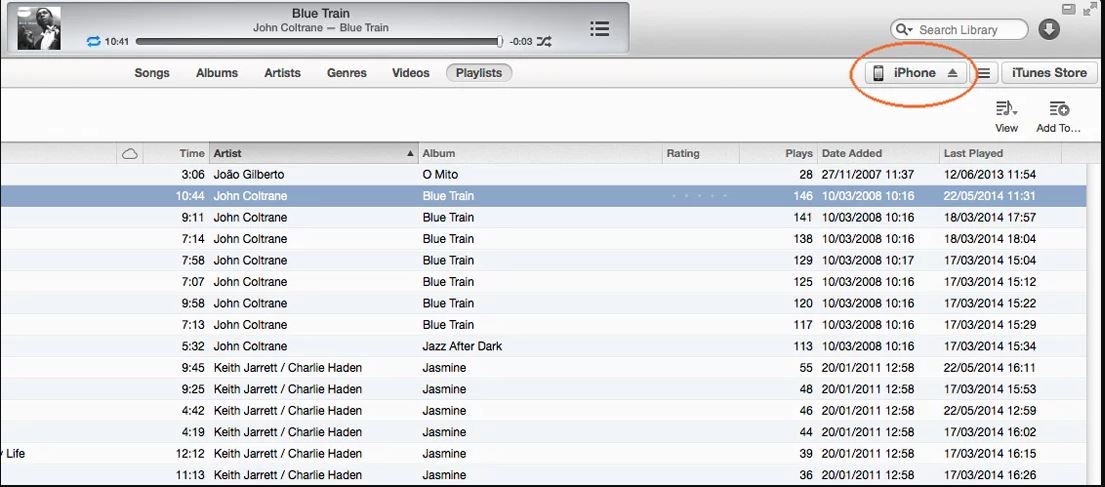
Task: Open search magnifier dropdown options
Action: [x=904, y=30]
